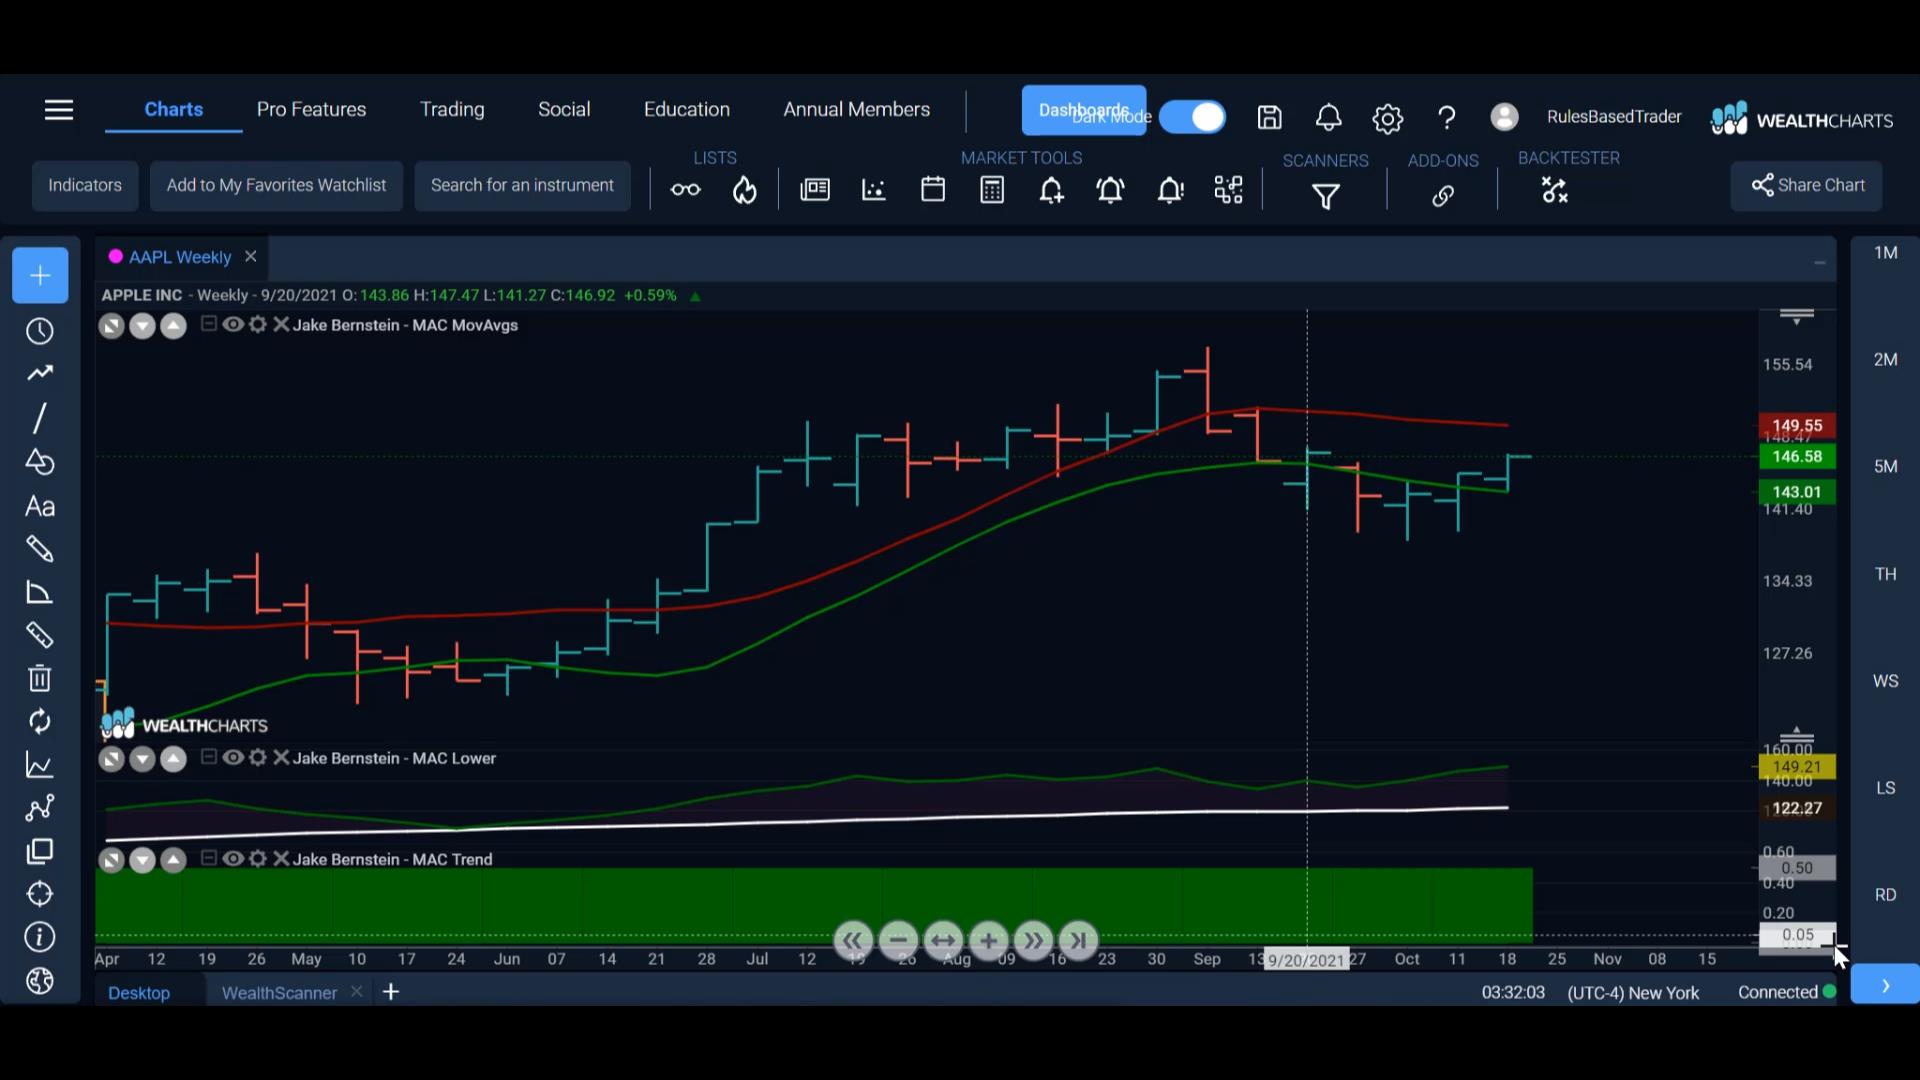Click the refresh chart tool
Viewport: 1920px width, 1080px height.
(40, 721)
